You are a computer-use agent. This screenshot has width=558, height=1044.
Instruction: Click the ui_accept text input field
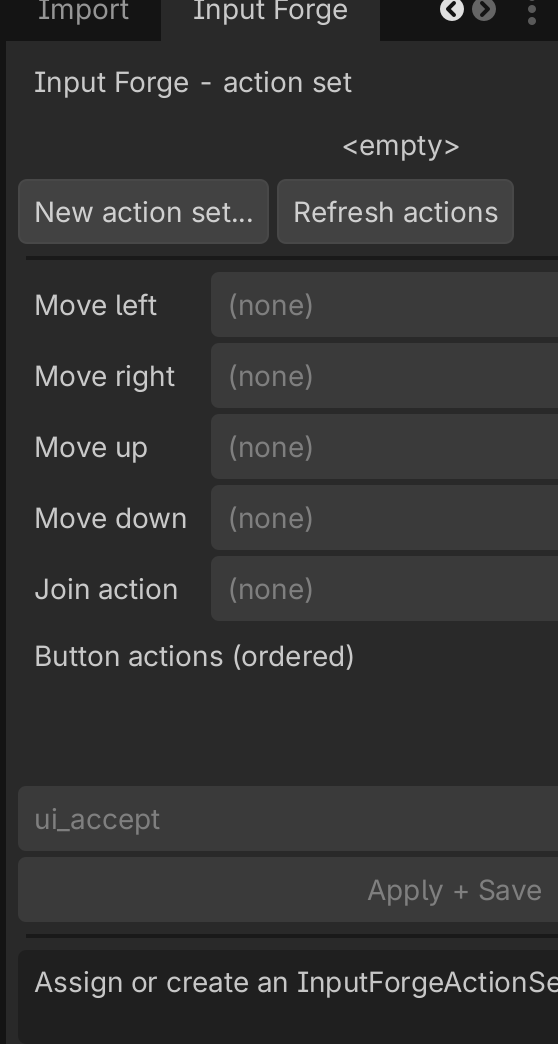pyautogui.click(x=288, y=819)
